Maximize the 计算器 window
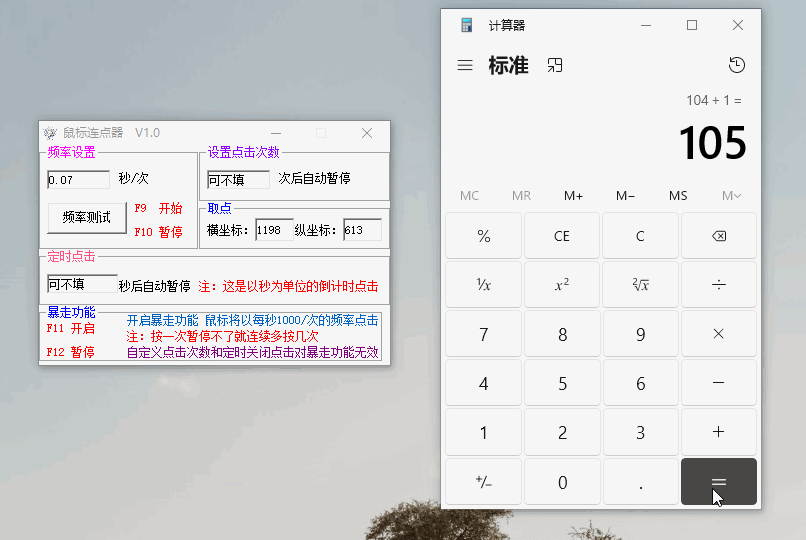The height and width of the screenshot is (540, 806). point(692,25)
